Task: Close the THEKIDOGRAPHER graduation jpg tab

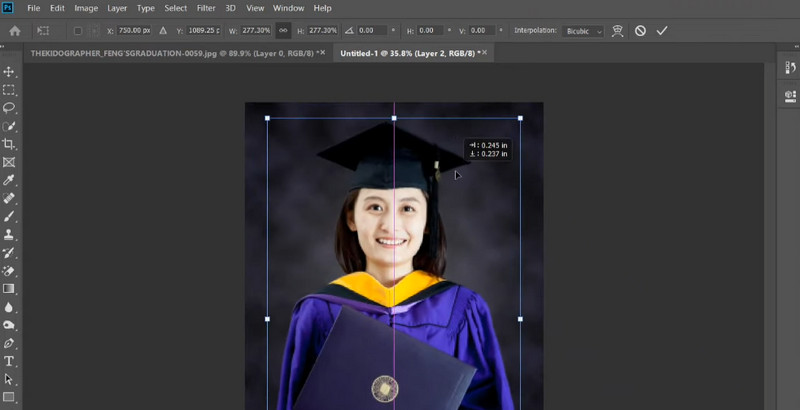Action: pyautogui.click(x=322, y=52)
